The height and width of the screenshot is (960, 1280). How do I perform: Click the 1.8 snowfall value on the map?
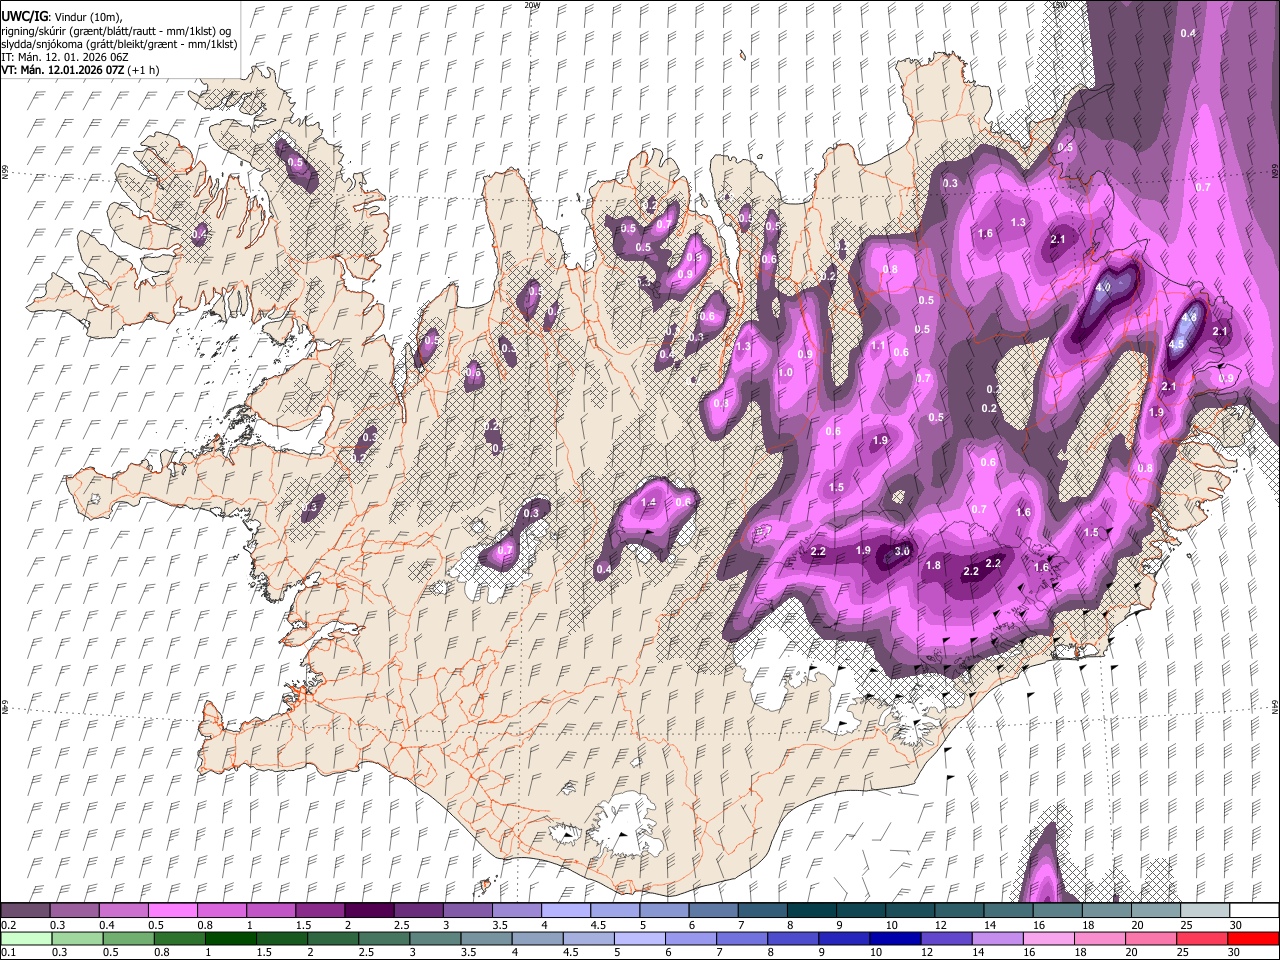[933, 566]
